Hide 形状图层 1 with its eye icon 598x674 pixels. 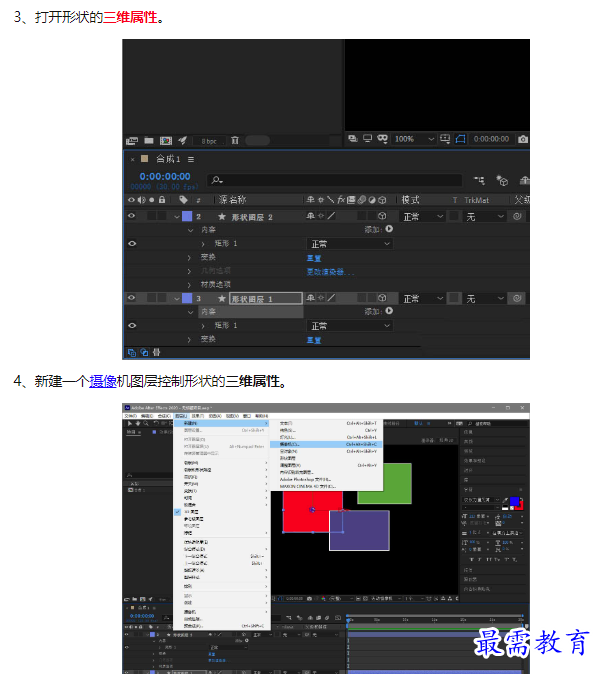132,297
